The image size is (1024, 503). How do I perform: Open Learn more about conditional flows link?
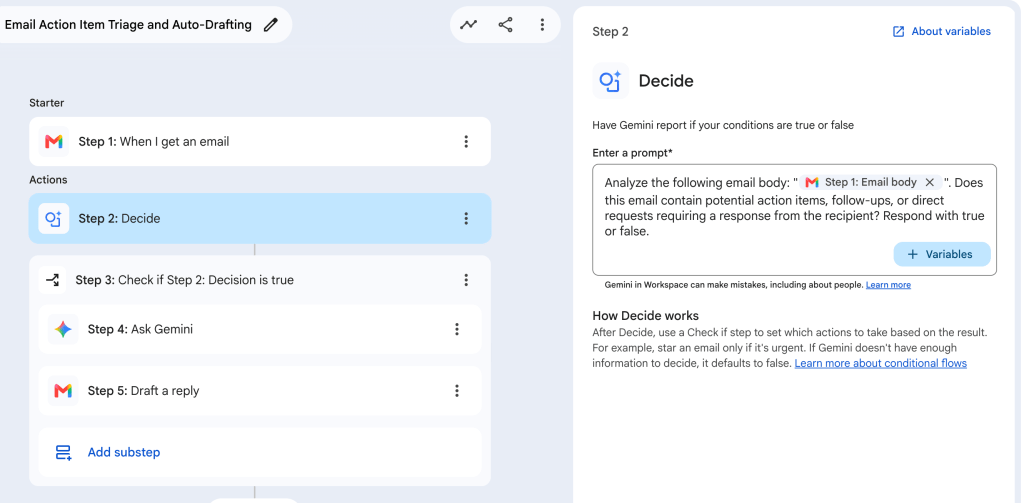point(880,363)
